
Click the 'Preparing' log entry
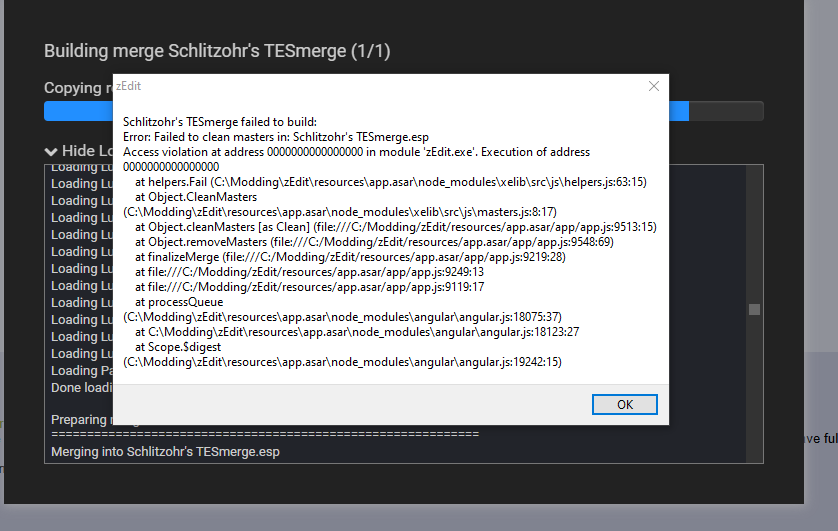click(x=82, y=420)
